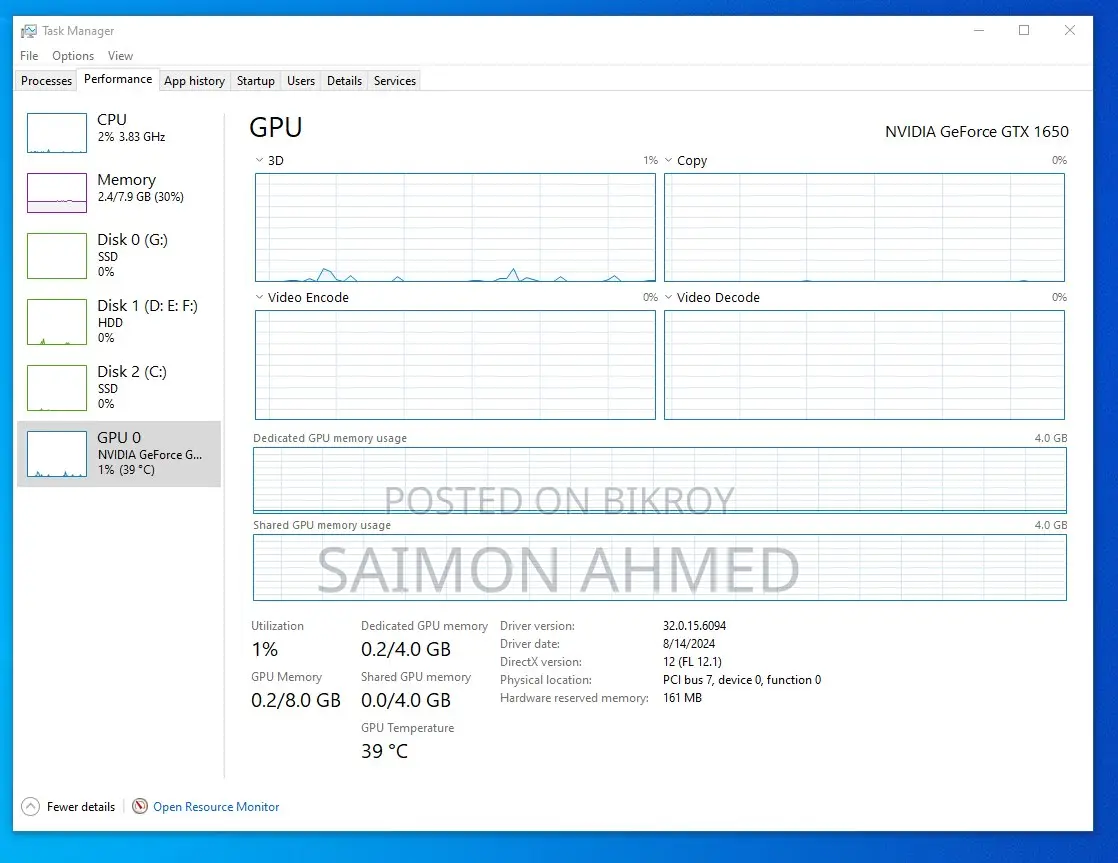Select the GPU 0 mini graph thumbnail
This screenshot has height=863, width=1118.
coord(57,454)
